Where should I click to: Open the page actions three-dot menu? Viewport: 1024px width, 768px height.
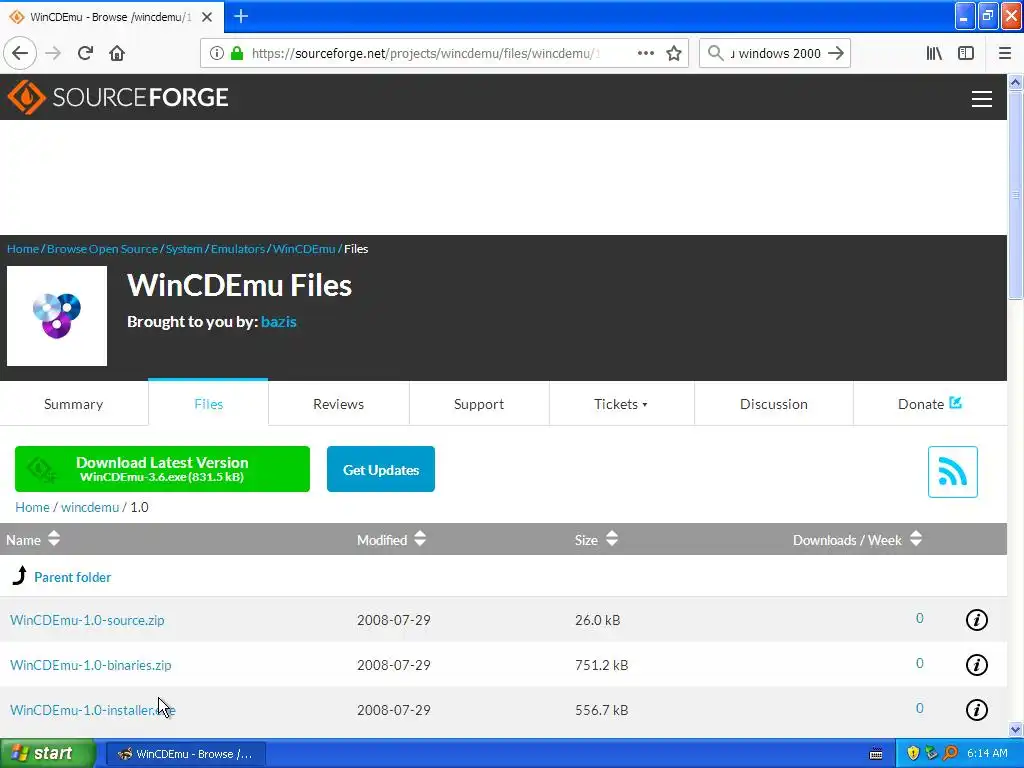pos(645,53)
